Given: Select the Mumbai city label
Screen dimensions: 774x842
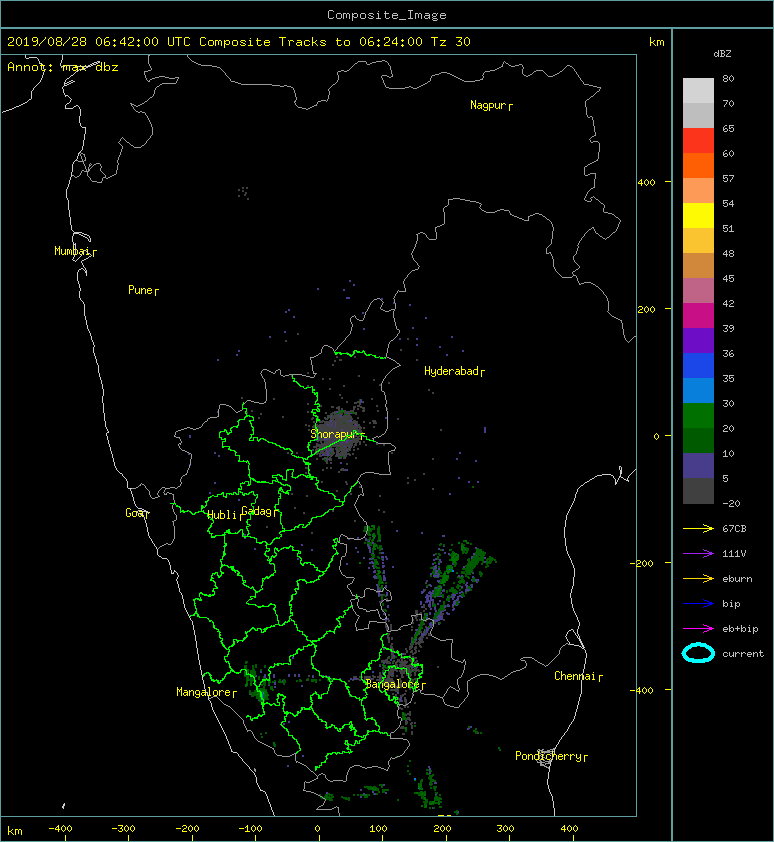Looking at the screenshot, I should pyautogui.click(x=75, y=251).
